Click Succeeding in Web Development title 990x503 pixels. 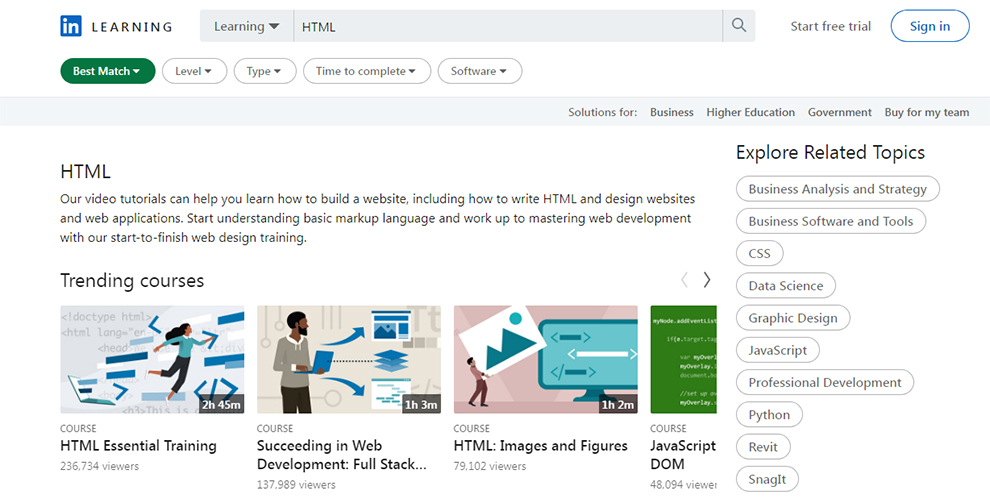click(342, 454)
